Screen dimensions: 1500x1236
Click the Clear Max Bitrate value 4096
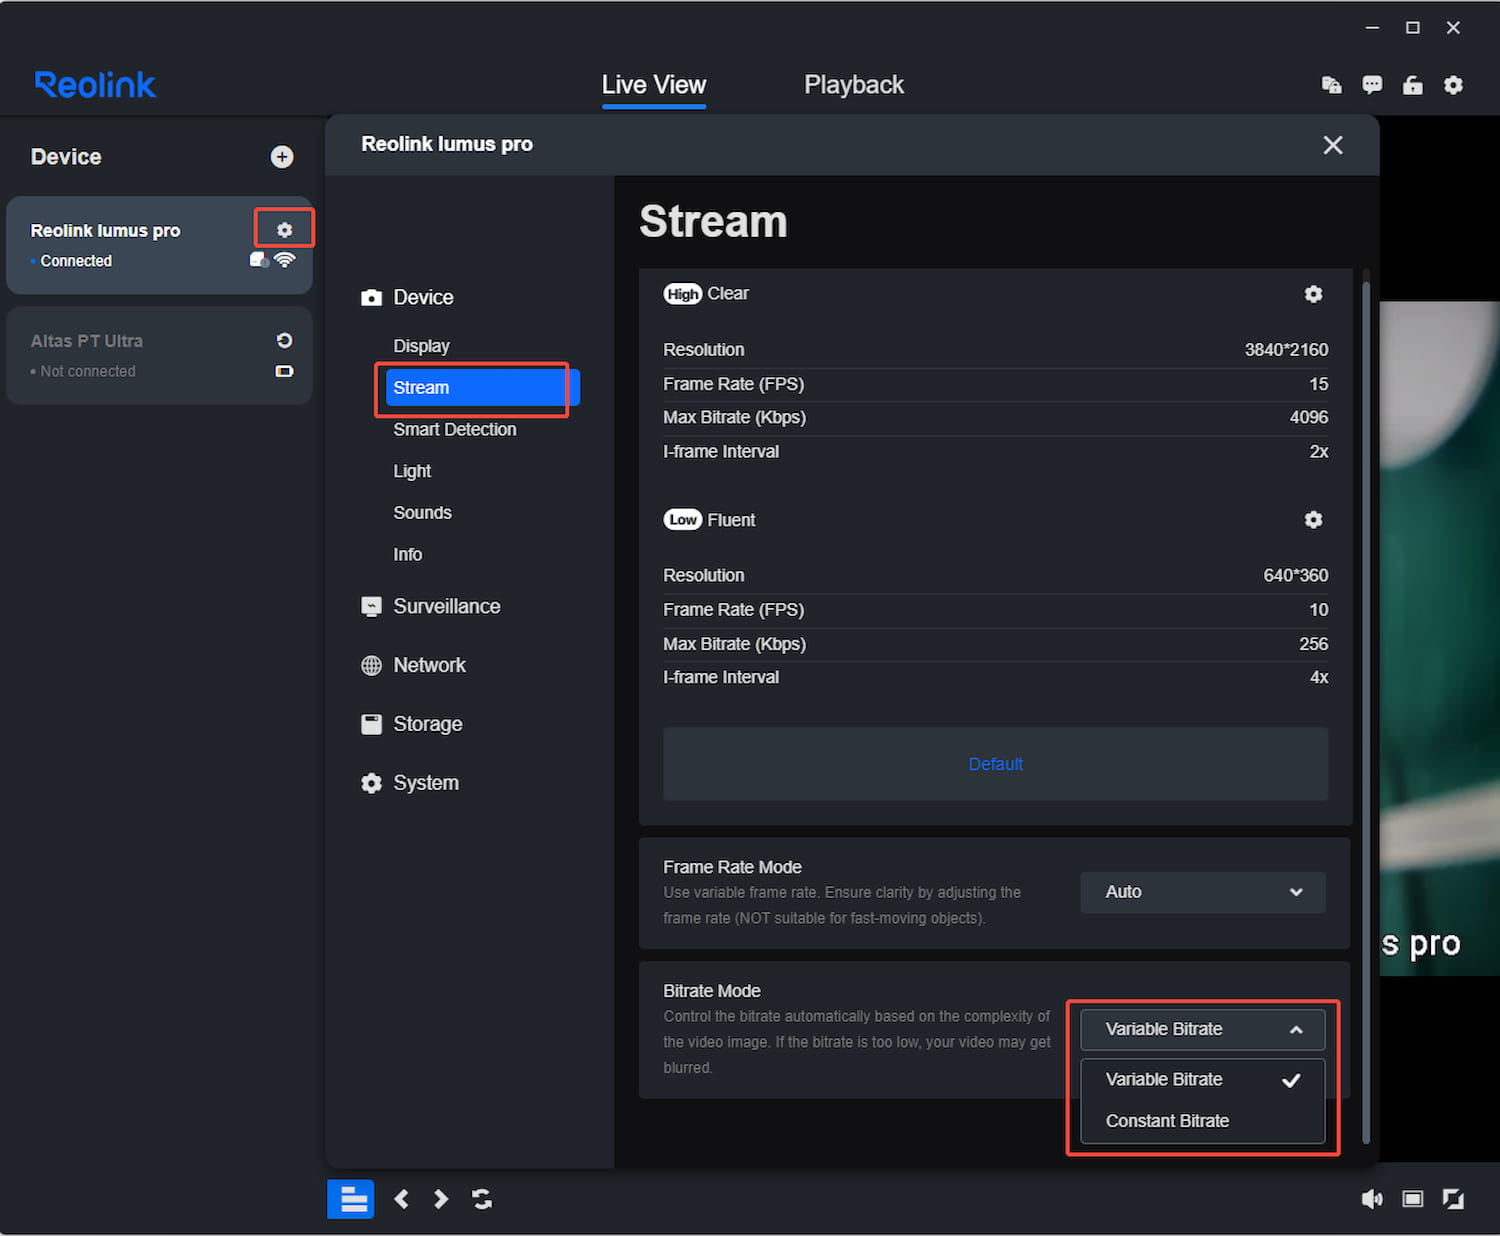click(1309, 418)
